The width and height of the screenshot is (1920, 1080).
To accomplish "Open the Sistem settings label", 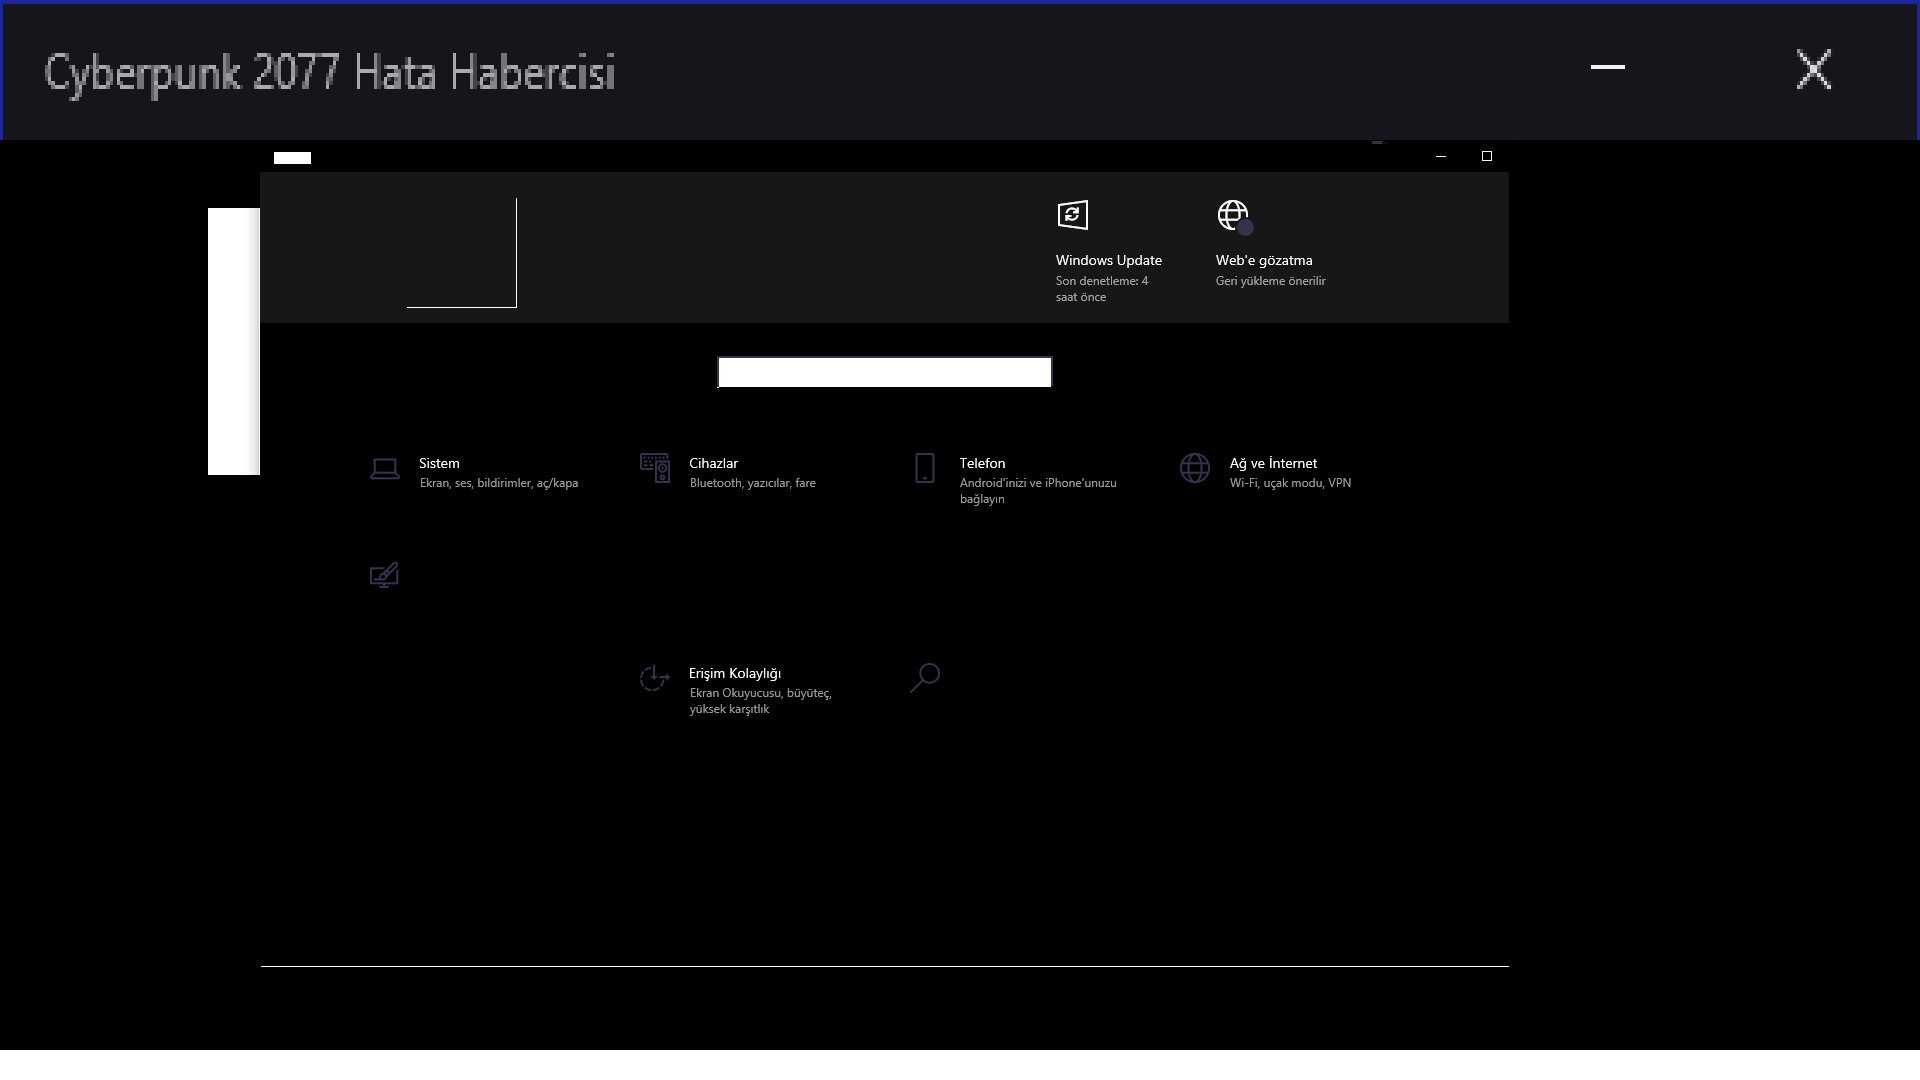I will point(439,463).
